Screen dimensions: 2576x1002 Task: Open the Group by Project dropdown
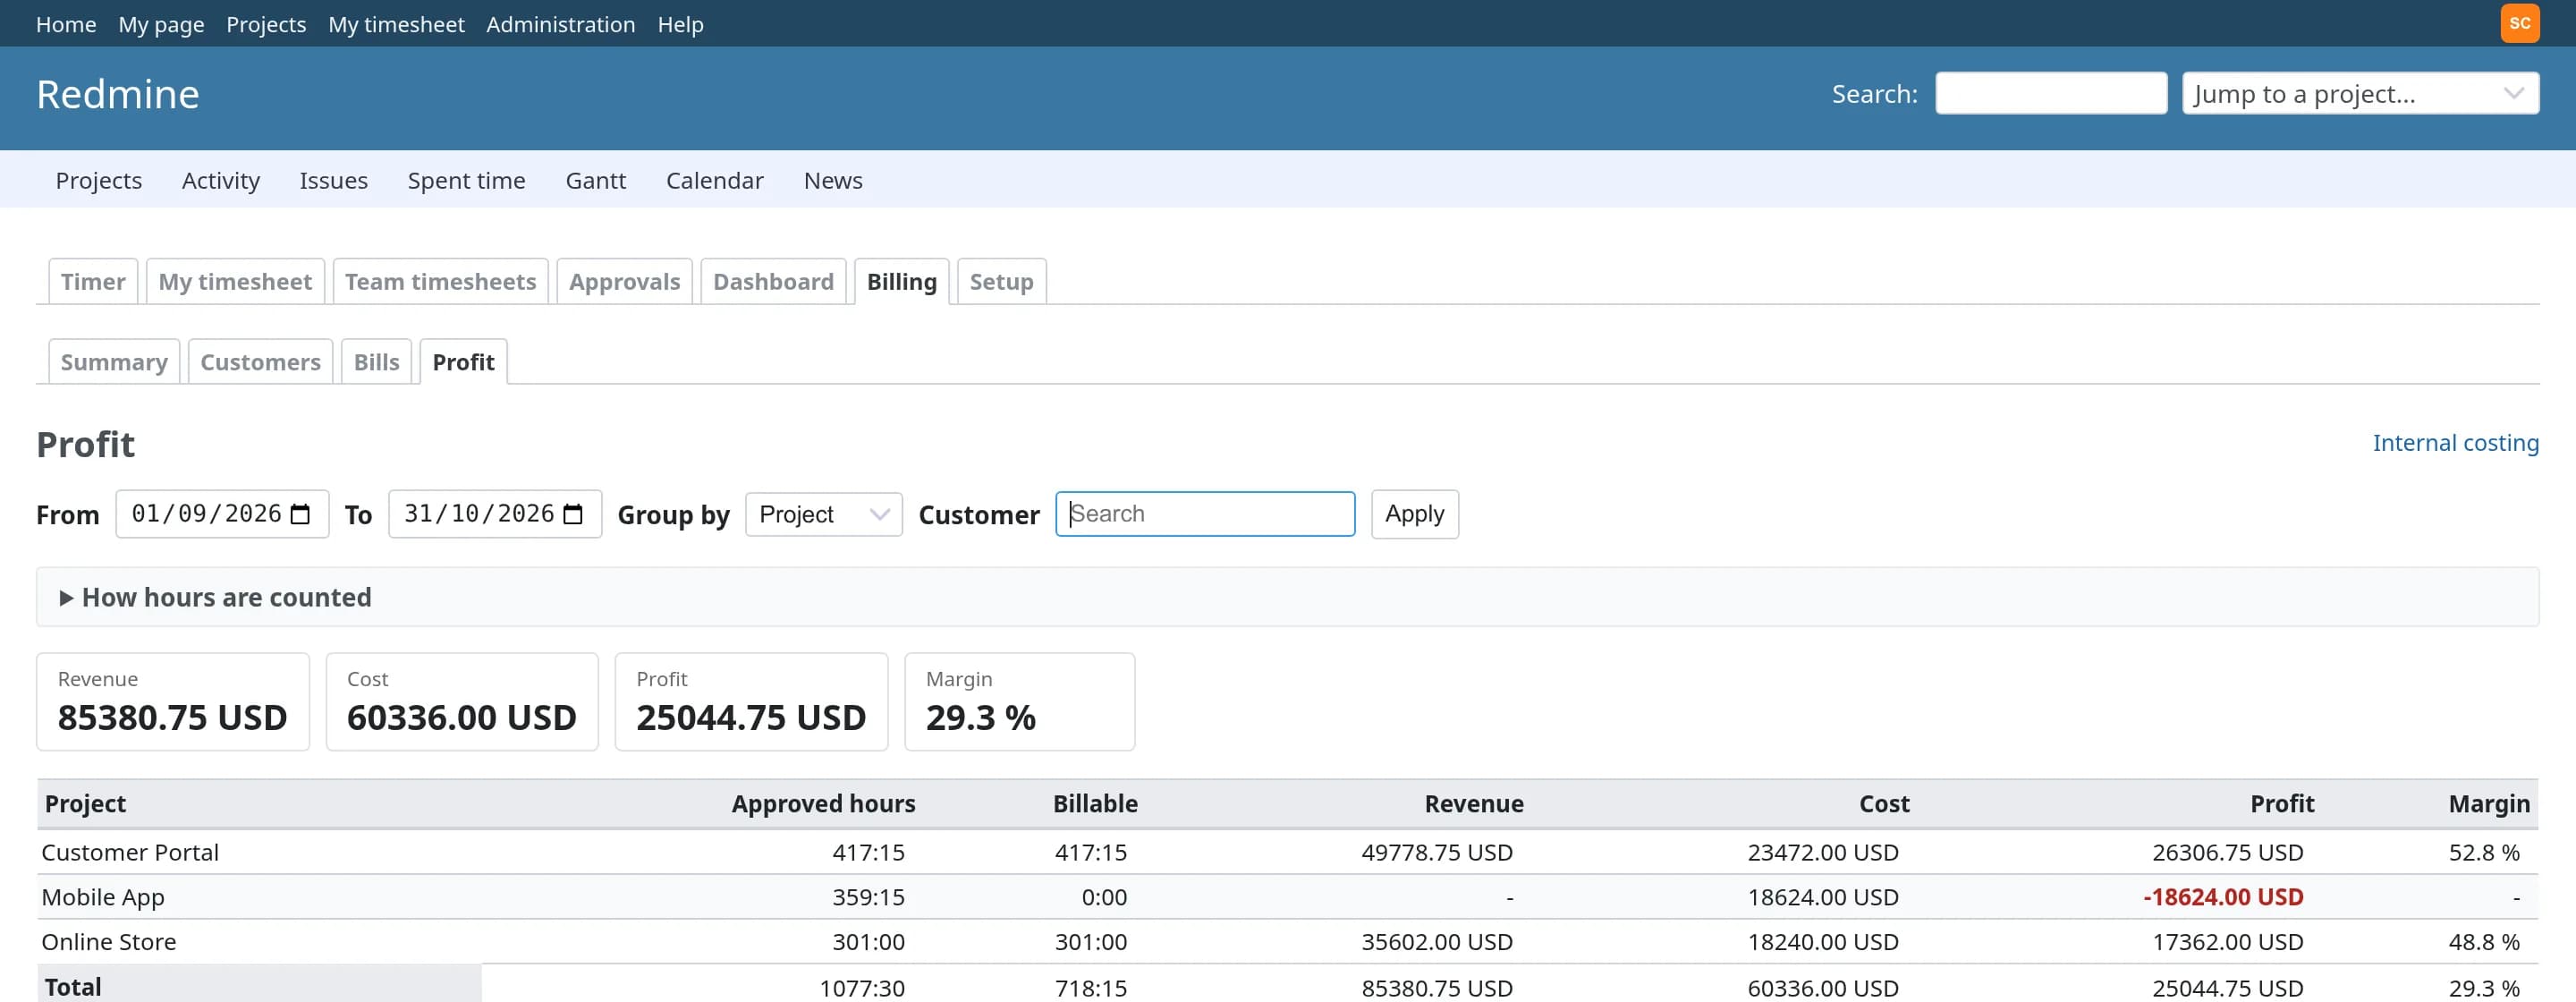pos(823,514)
